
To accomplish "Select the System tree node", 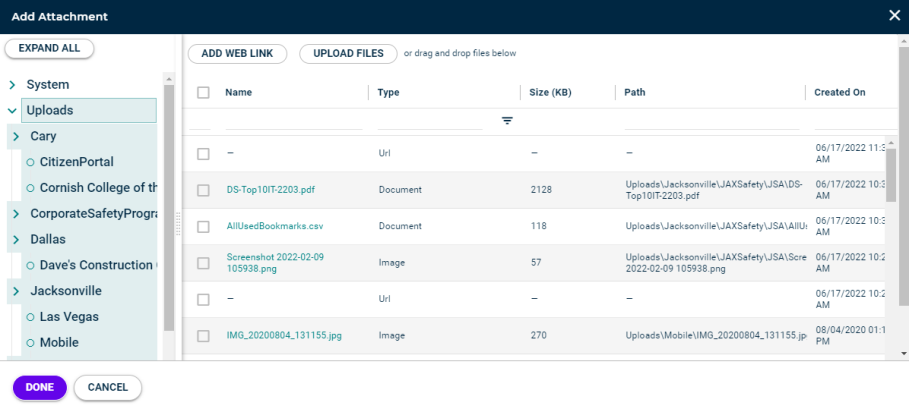I will click(48, 85).
